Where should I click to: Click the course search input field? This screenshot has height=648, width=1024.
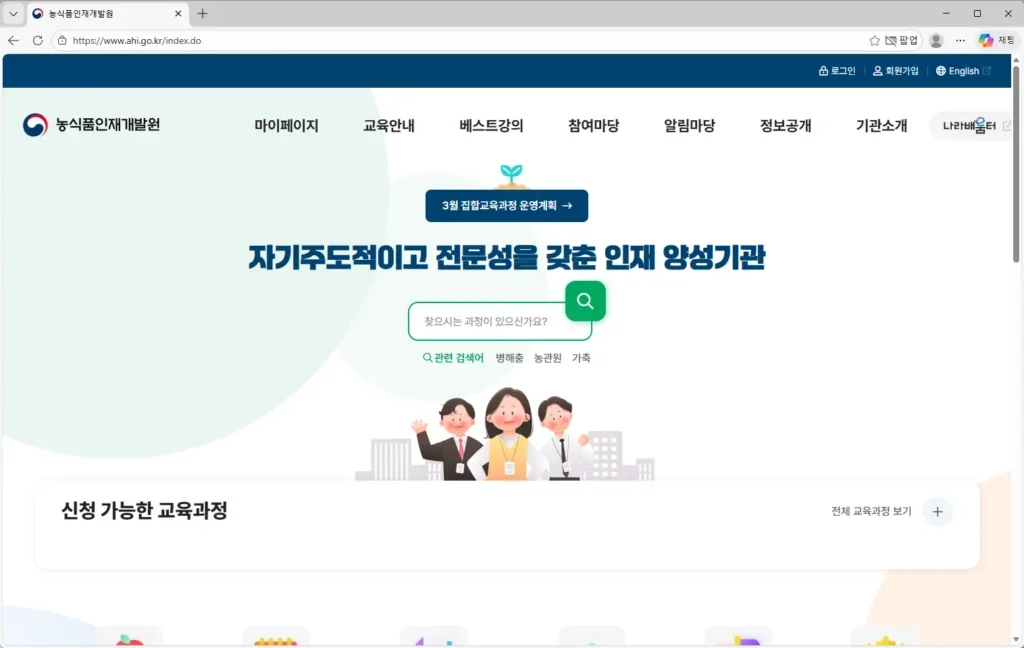(490, 320)
